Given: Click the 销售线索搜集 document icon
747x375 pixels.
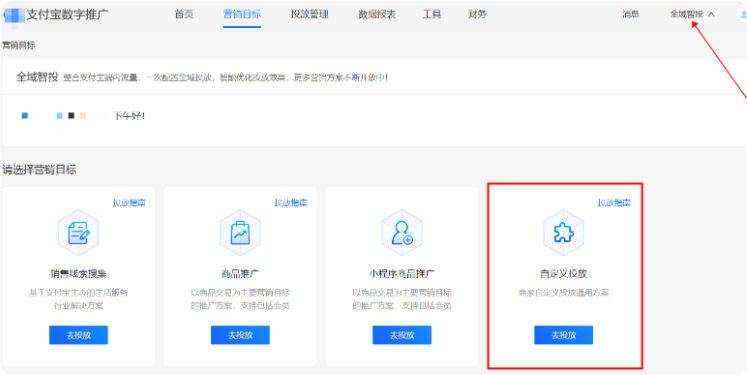Looking at the screenshot, I should pyautogui.click(x=79, y=233).
